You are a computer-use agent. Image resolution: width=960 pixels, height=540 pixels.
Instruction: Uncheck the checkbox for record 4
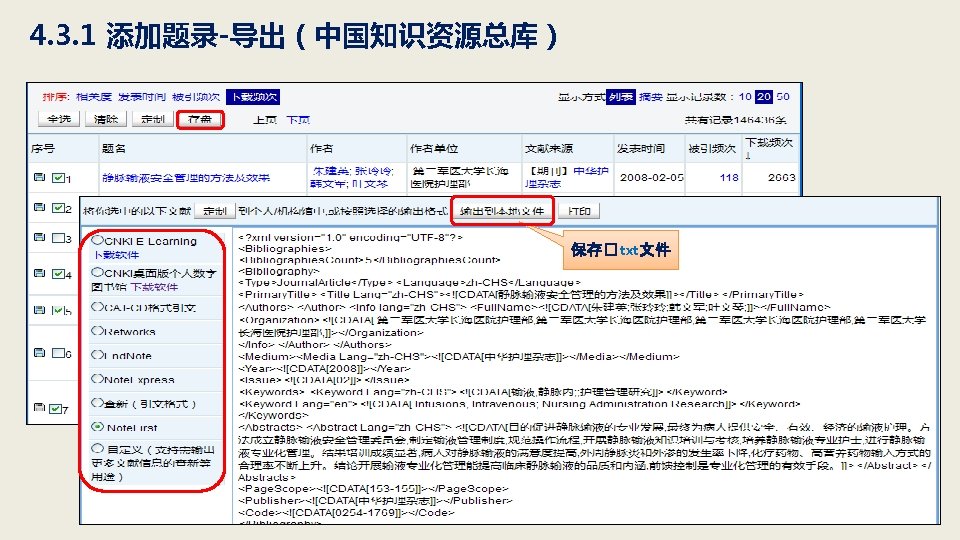(58, 274)
